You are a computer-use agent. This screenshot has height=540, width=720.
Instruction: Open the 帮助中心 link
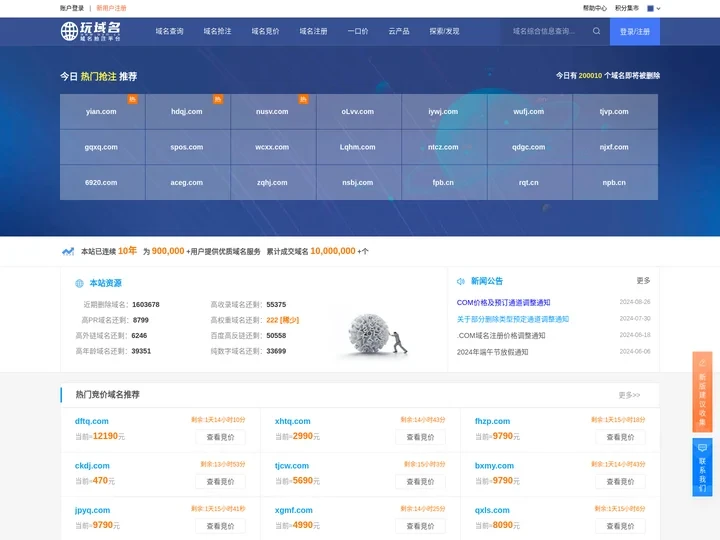coord(595,8)
